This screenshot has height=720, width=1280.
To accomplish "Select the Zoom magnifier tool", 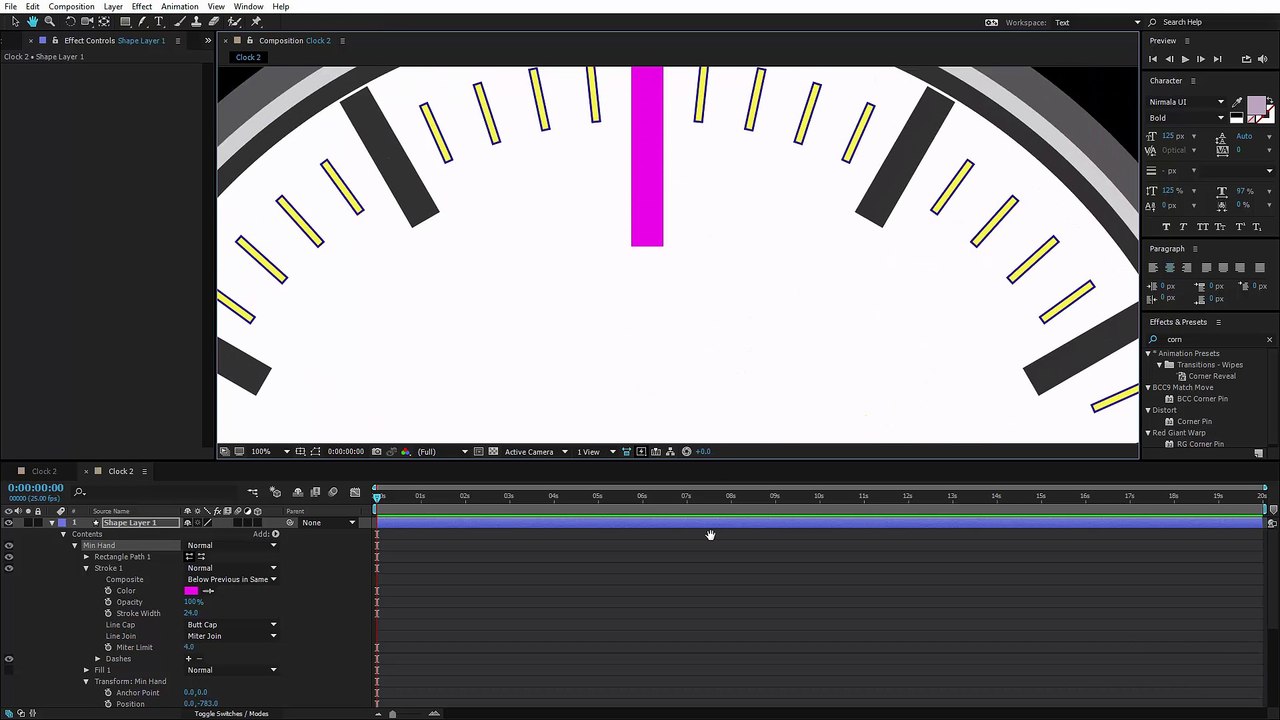I will [49, 21].
